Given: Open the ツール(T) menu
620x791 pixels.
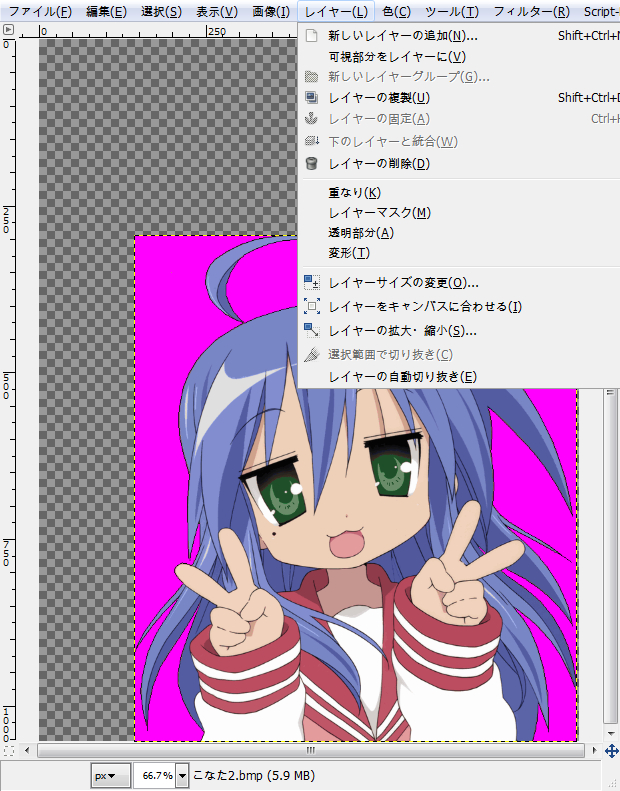Looking at the screenshot, I should tap(452, 11).
